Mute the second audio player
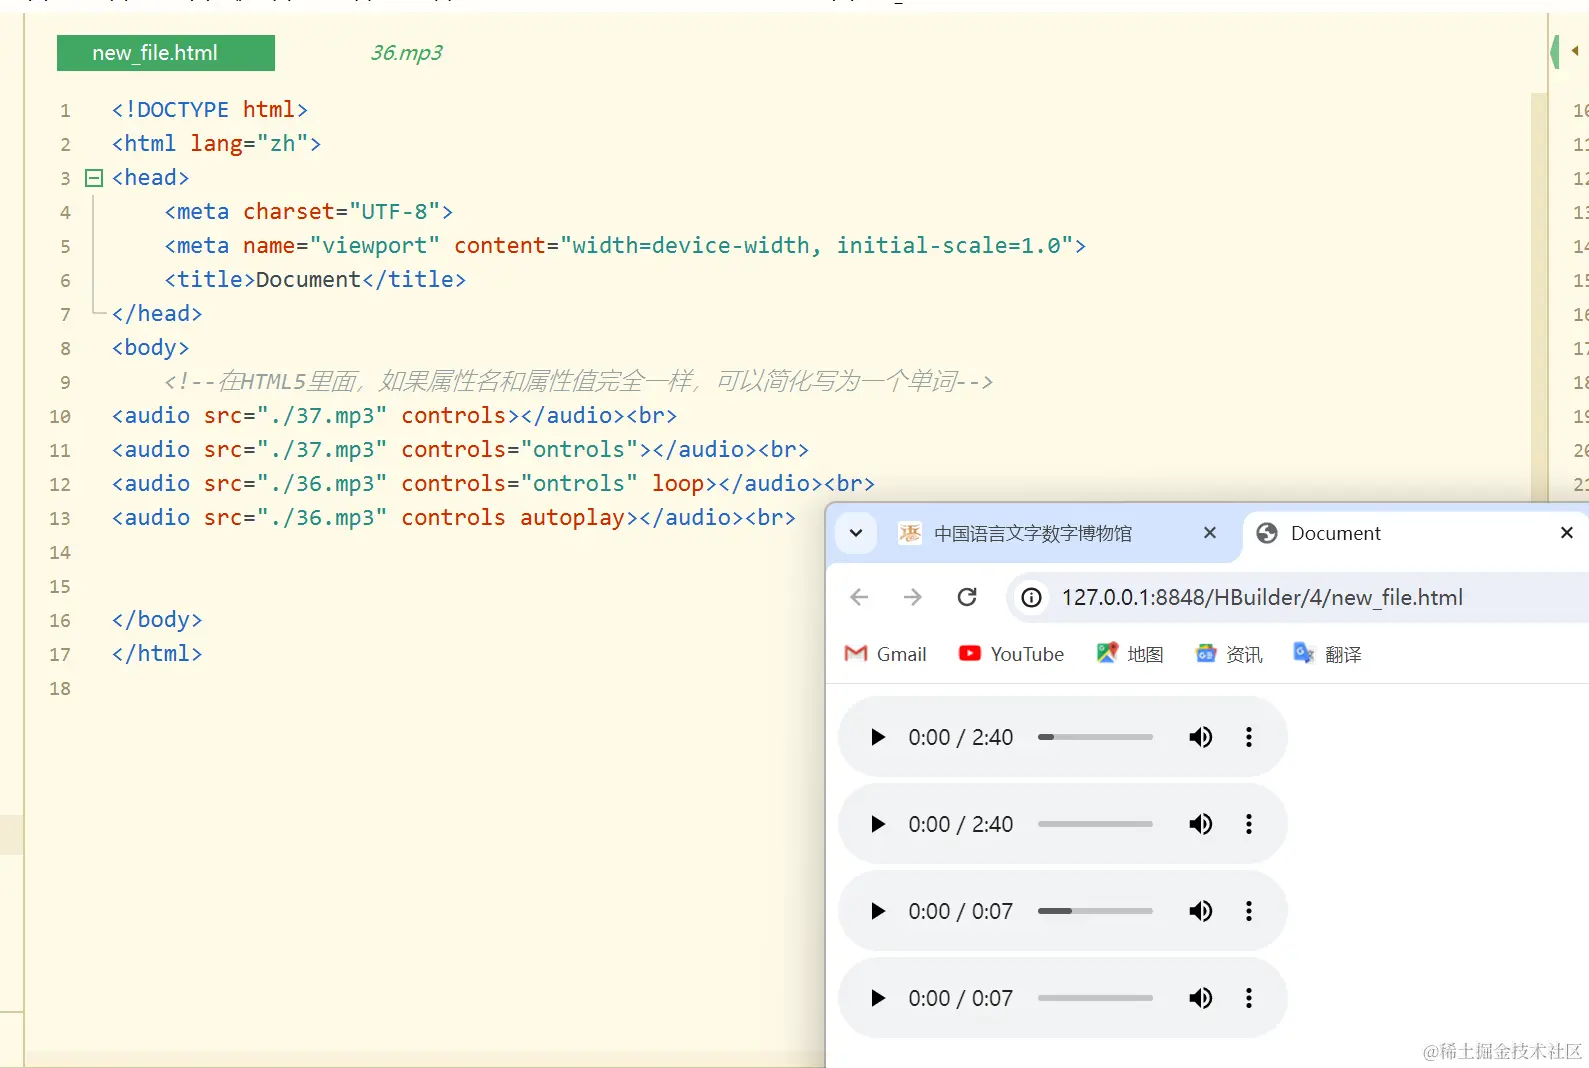The width and height of the screenshot is (1589, 1068). click(1200, 824)
